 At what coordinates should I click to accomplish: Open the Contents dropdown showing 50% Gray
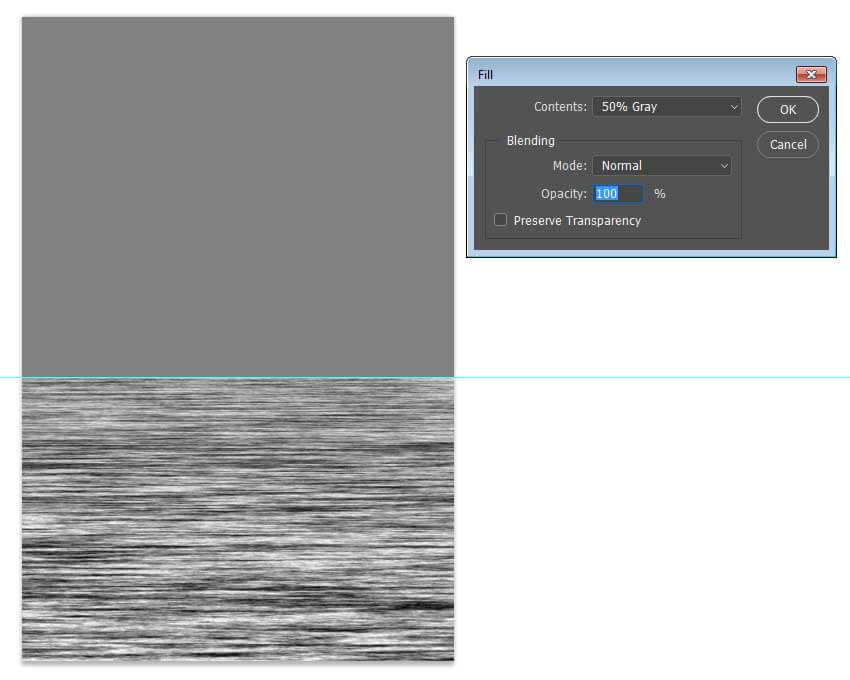click(x=666, y=107)
